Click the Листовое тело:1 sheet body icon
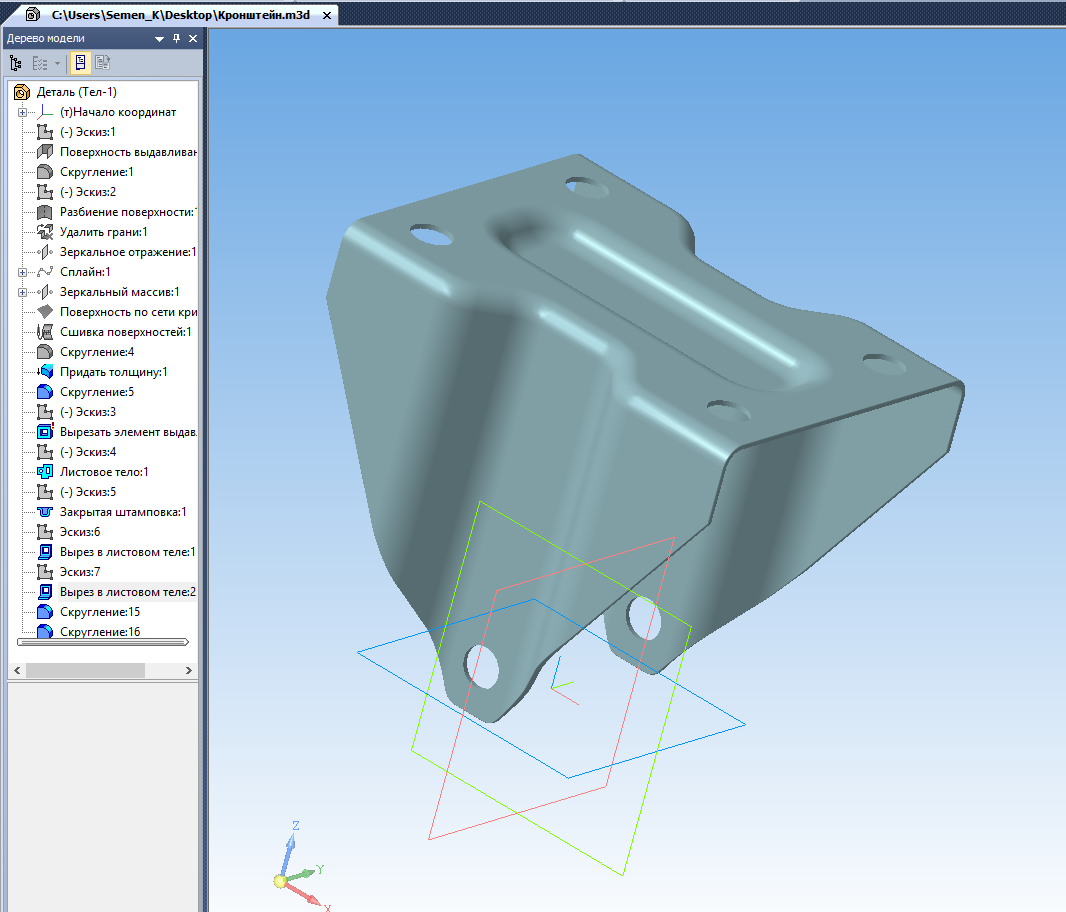The width and height of the screenshot is (1066, 912). coord(45,472)
